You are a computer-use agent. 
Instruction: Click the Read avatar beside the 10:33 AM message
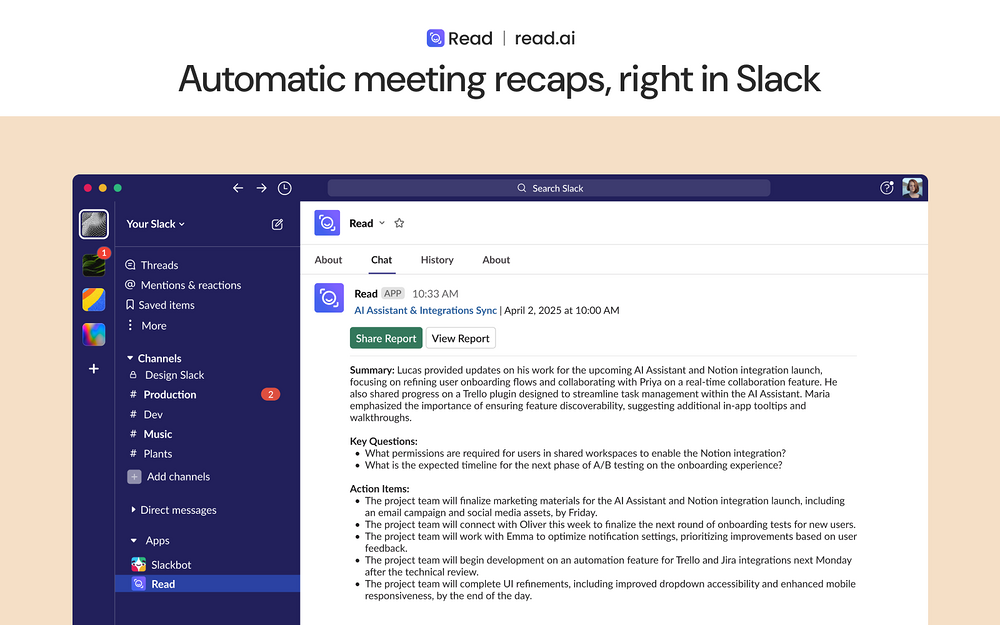[x=329, y=298]
